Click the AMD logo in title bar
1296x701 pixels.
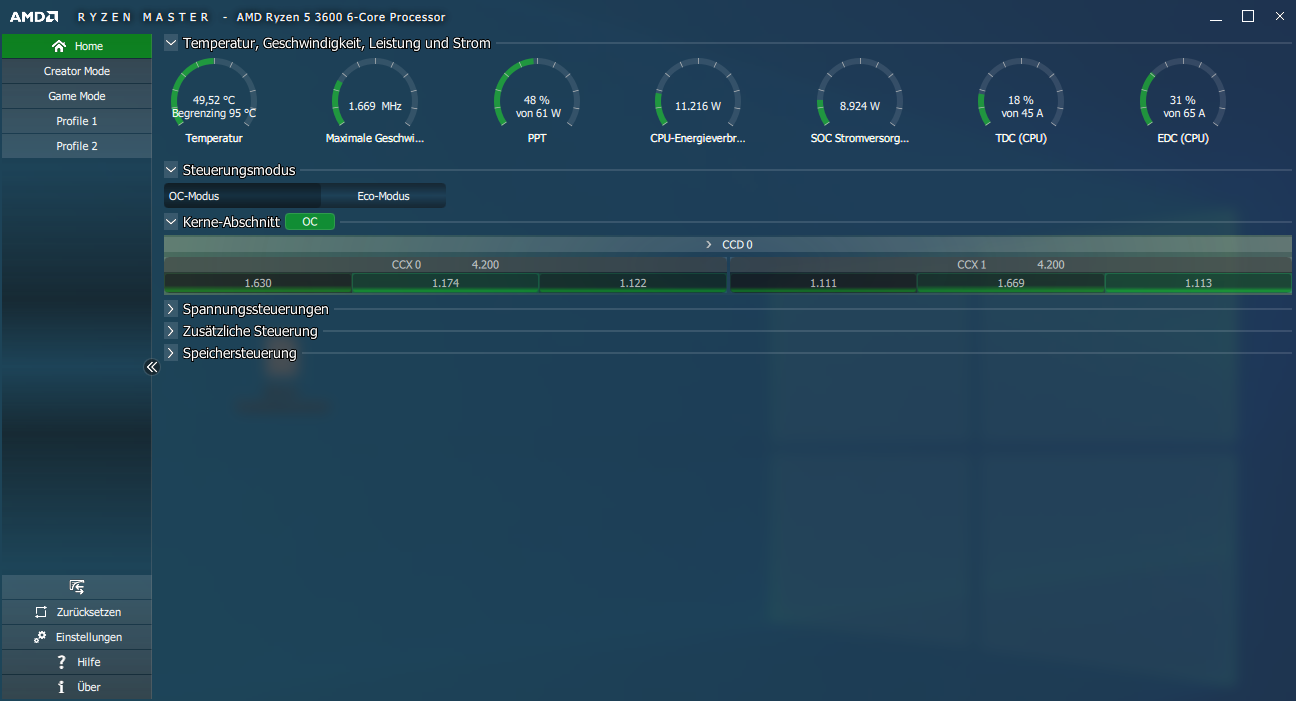click(x=34, y=17)
